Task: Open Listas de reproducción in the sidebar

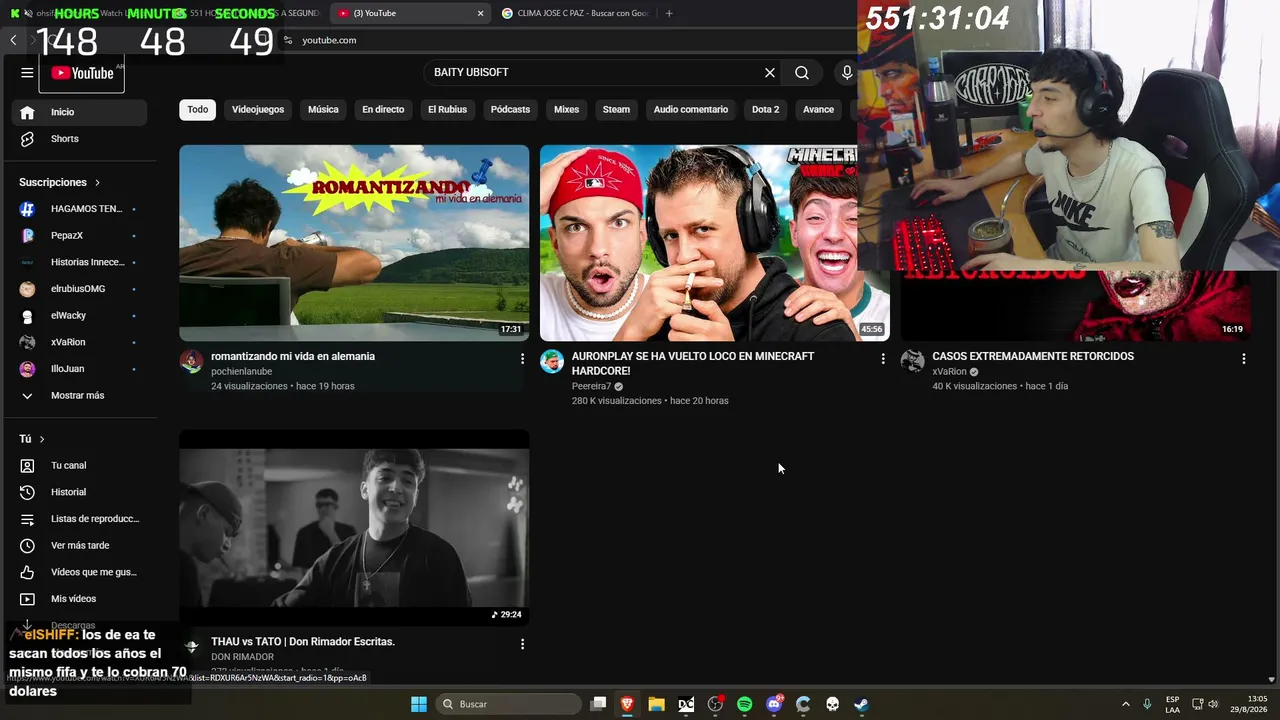Action: point(79,519)
